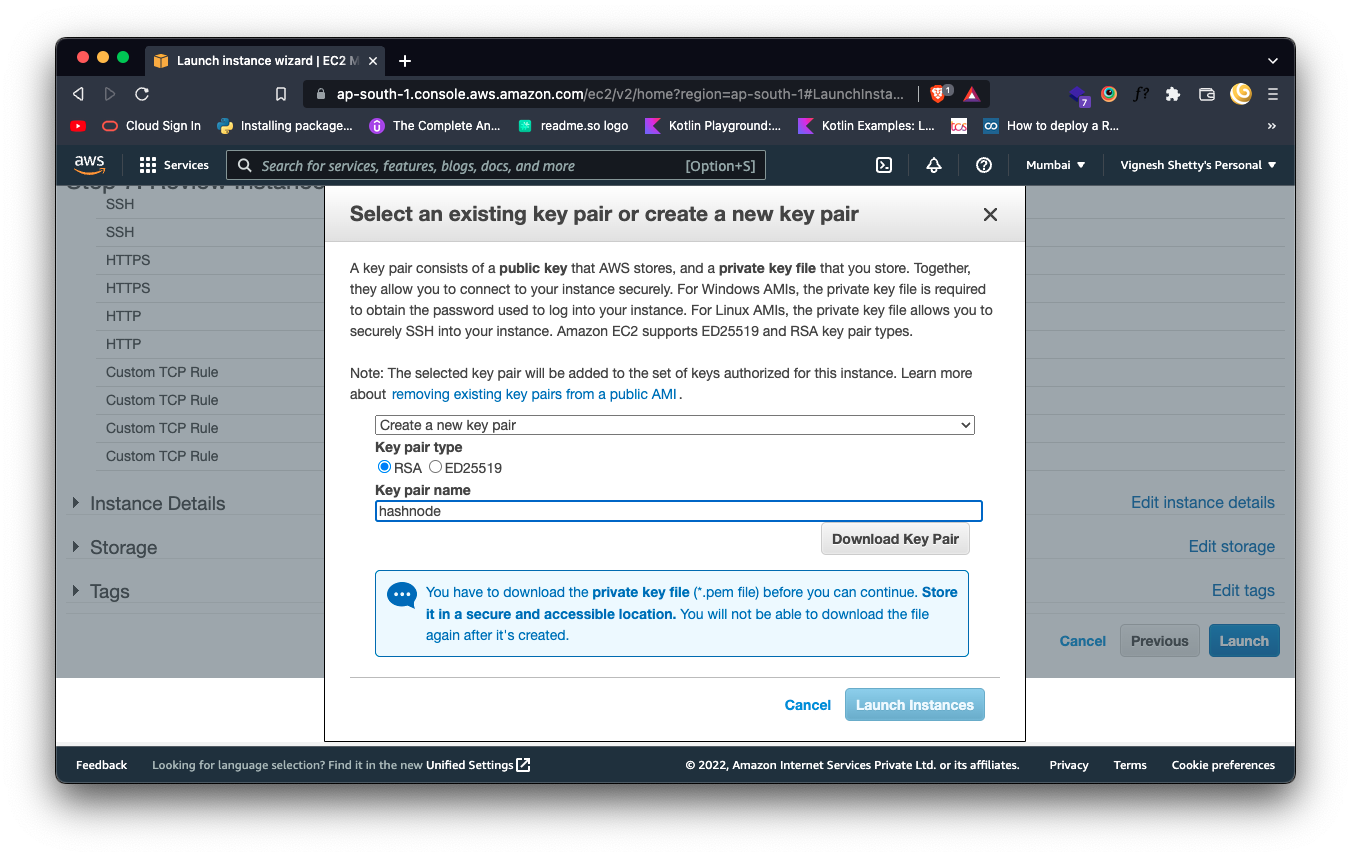Viewport: 1351px width, 857px height.
Task: Open the Kotlin Examples bookmark
Action: coord(866,126)
